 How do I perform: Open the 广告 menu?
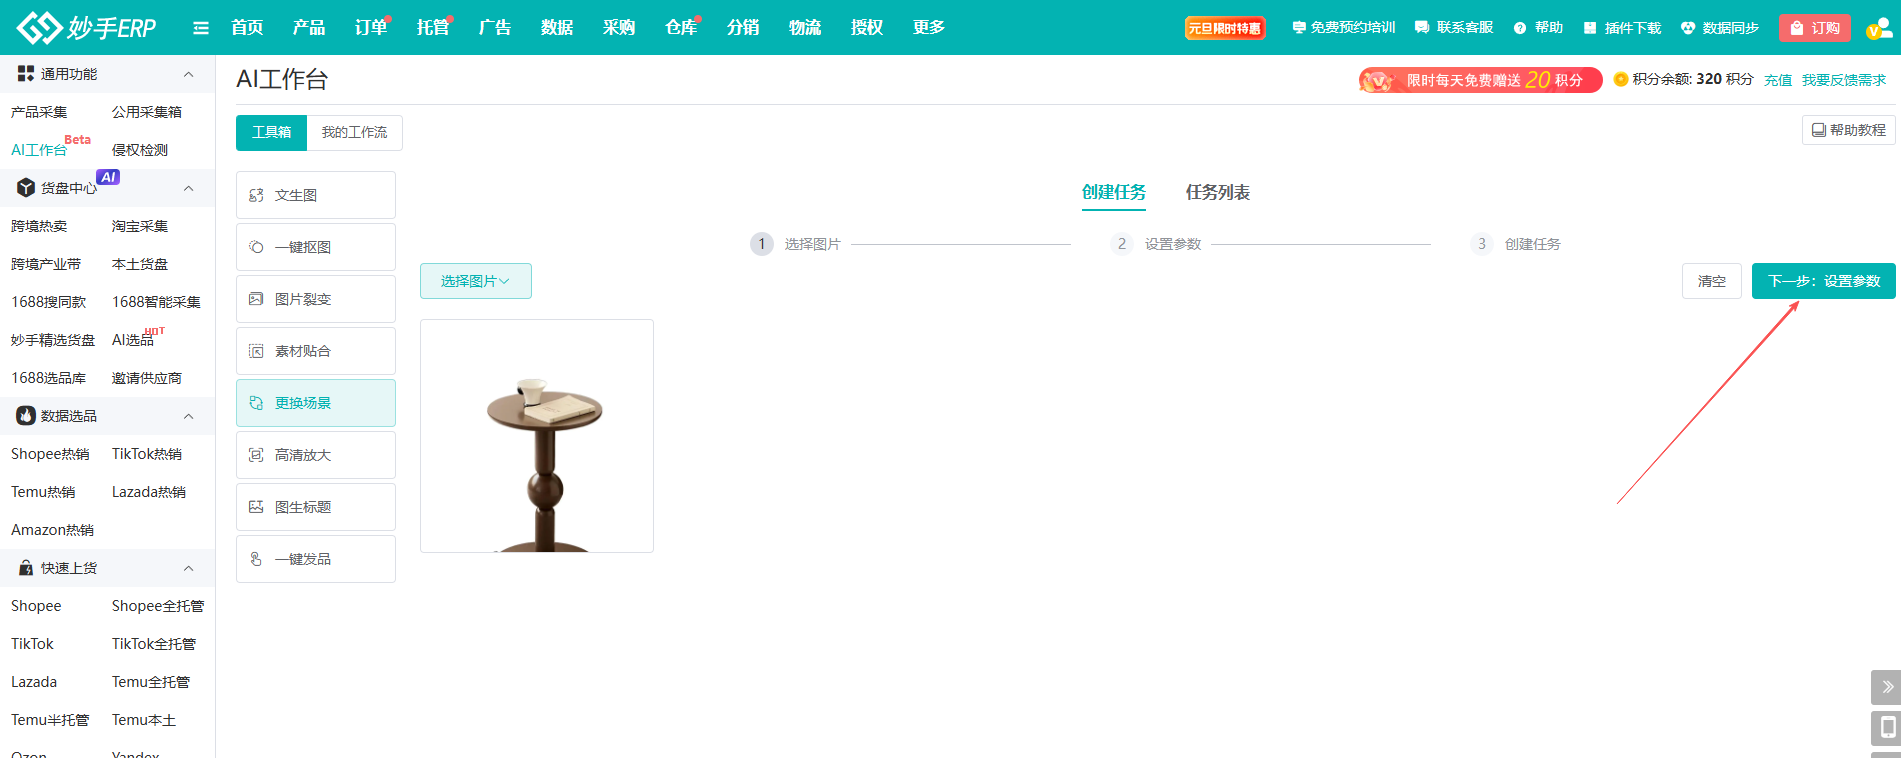click(495, 28)
